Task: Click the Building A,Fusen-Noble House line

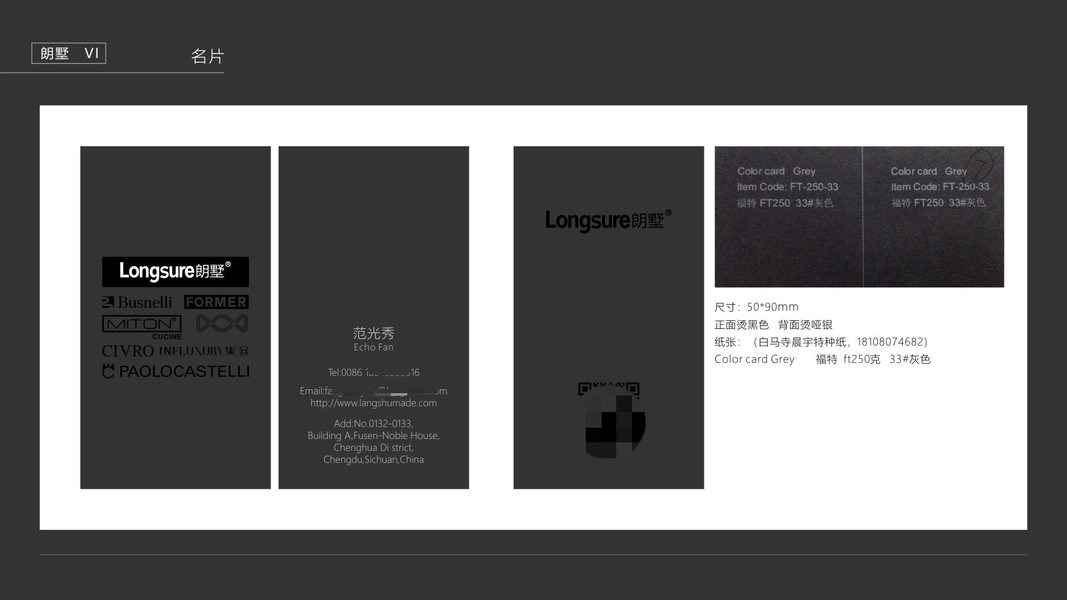Action: (x=374, y=435)
